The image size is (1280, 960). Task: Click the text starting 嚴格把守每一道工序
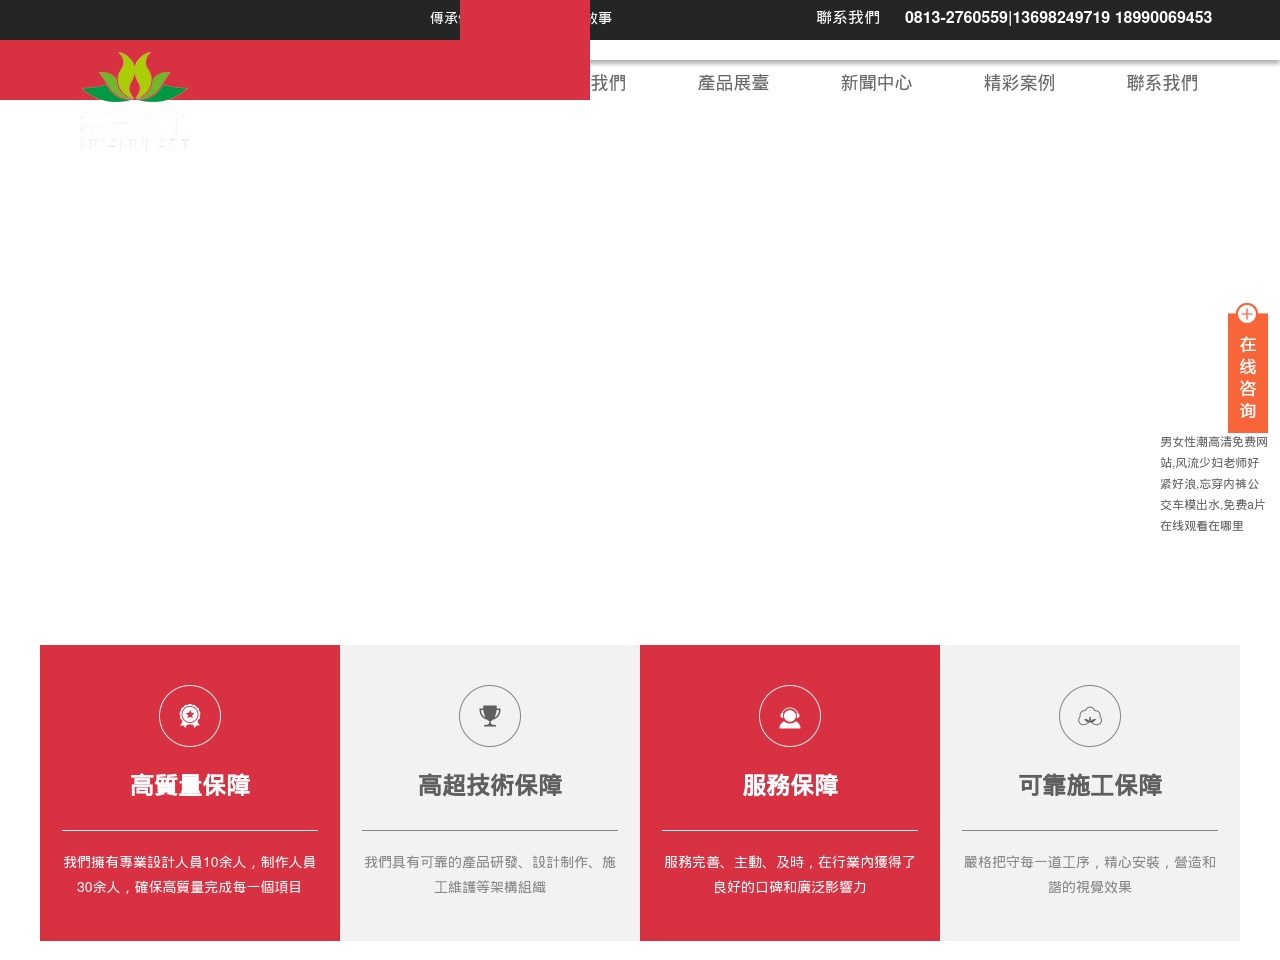[x=1090, y=874]
